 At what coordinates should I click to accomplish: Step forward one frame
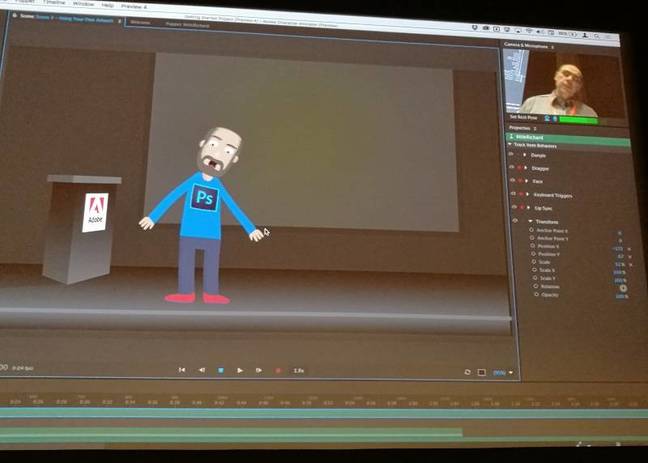point(259,370)
